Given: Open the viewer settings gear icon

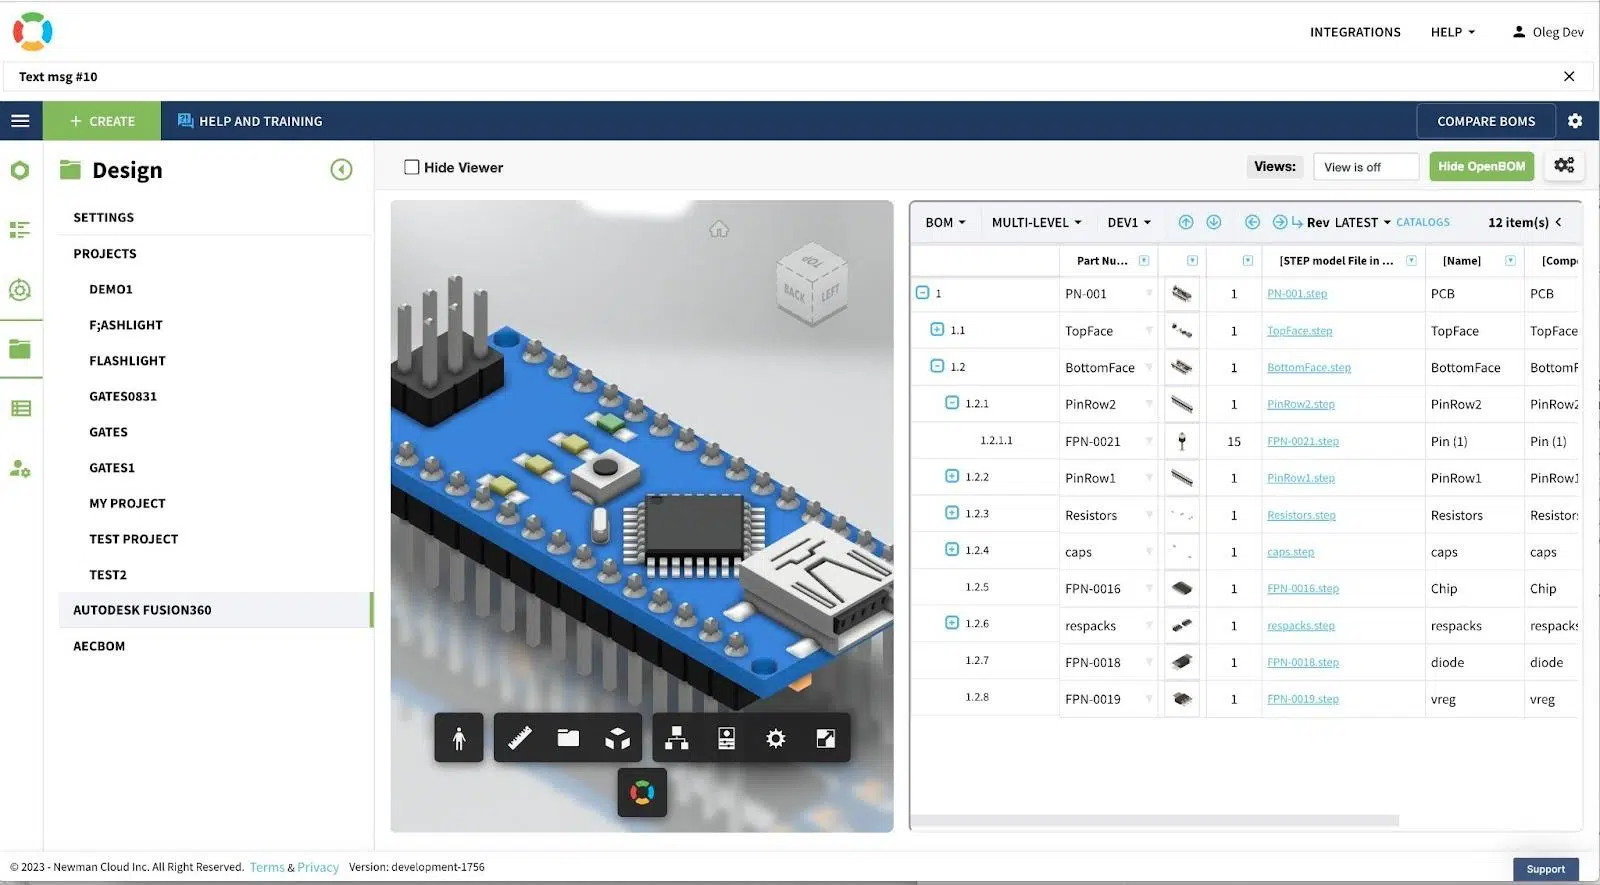Looking at the screenshot, I should 775,739.
